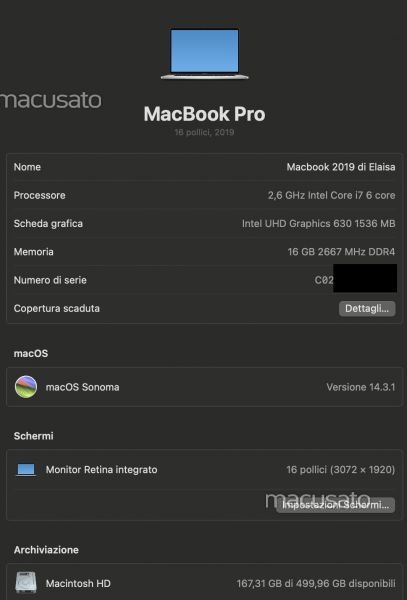
Task: Click the Archiviazione section header
Action: click(x=46, y=550)
